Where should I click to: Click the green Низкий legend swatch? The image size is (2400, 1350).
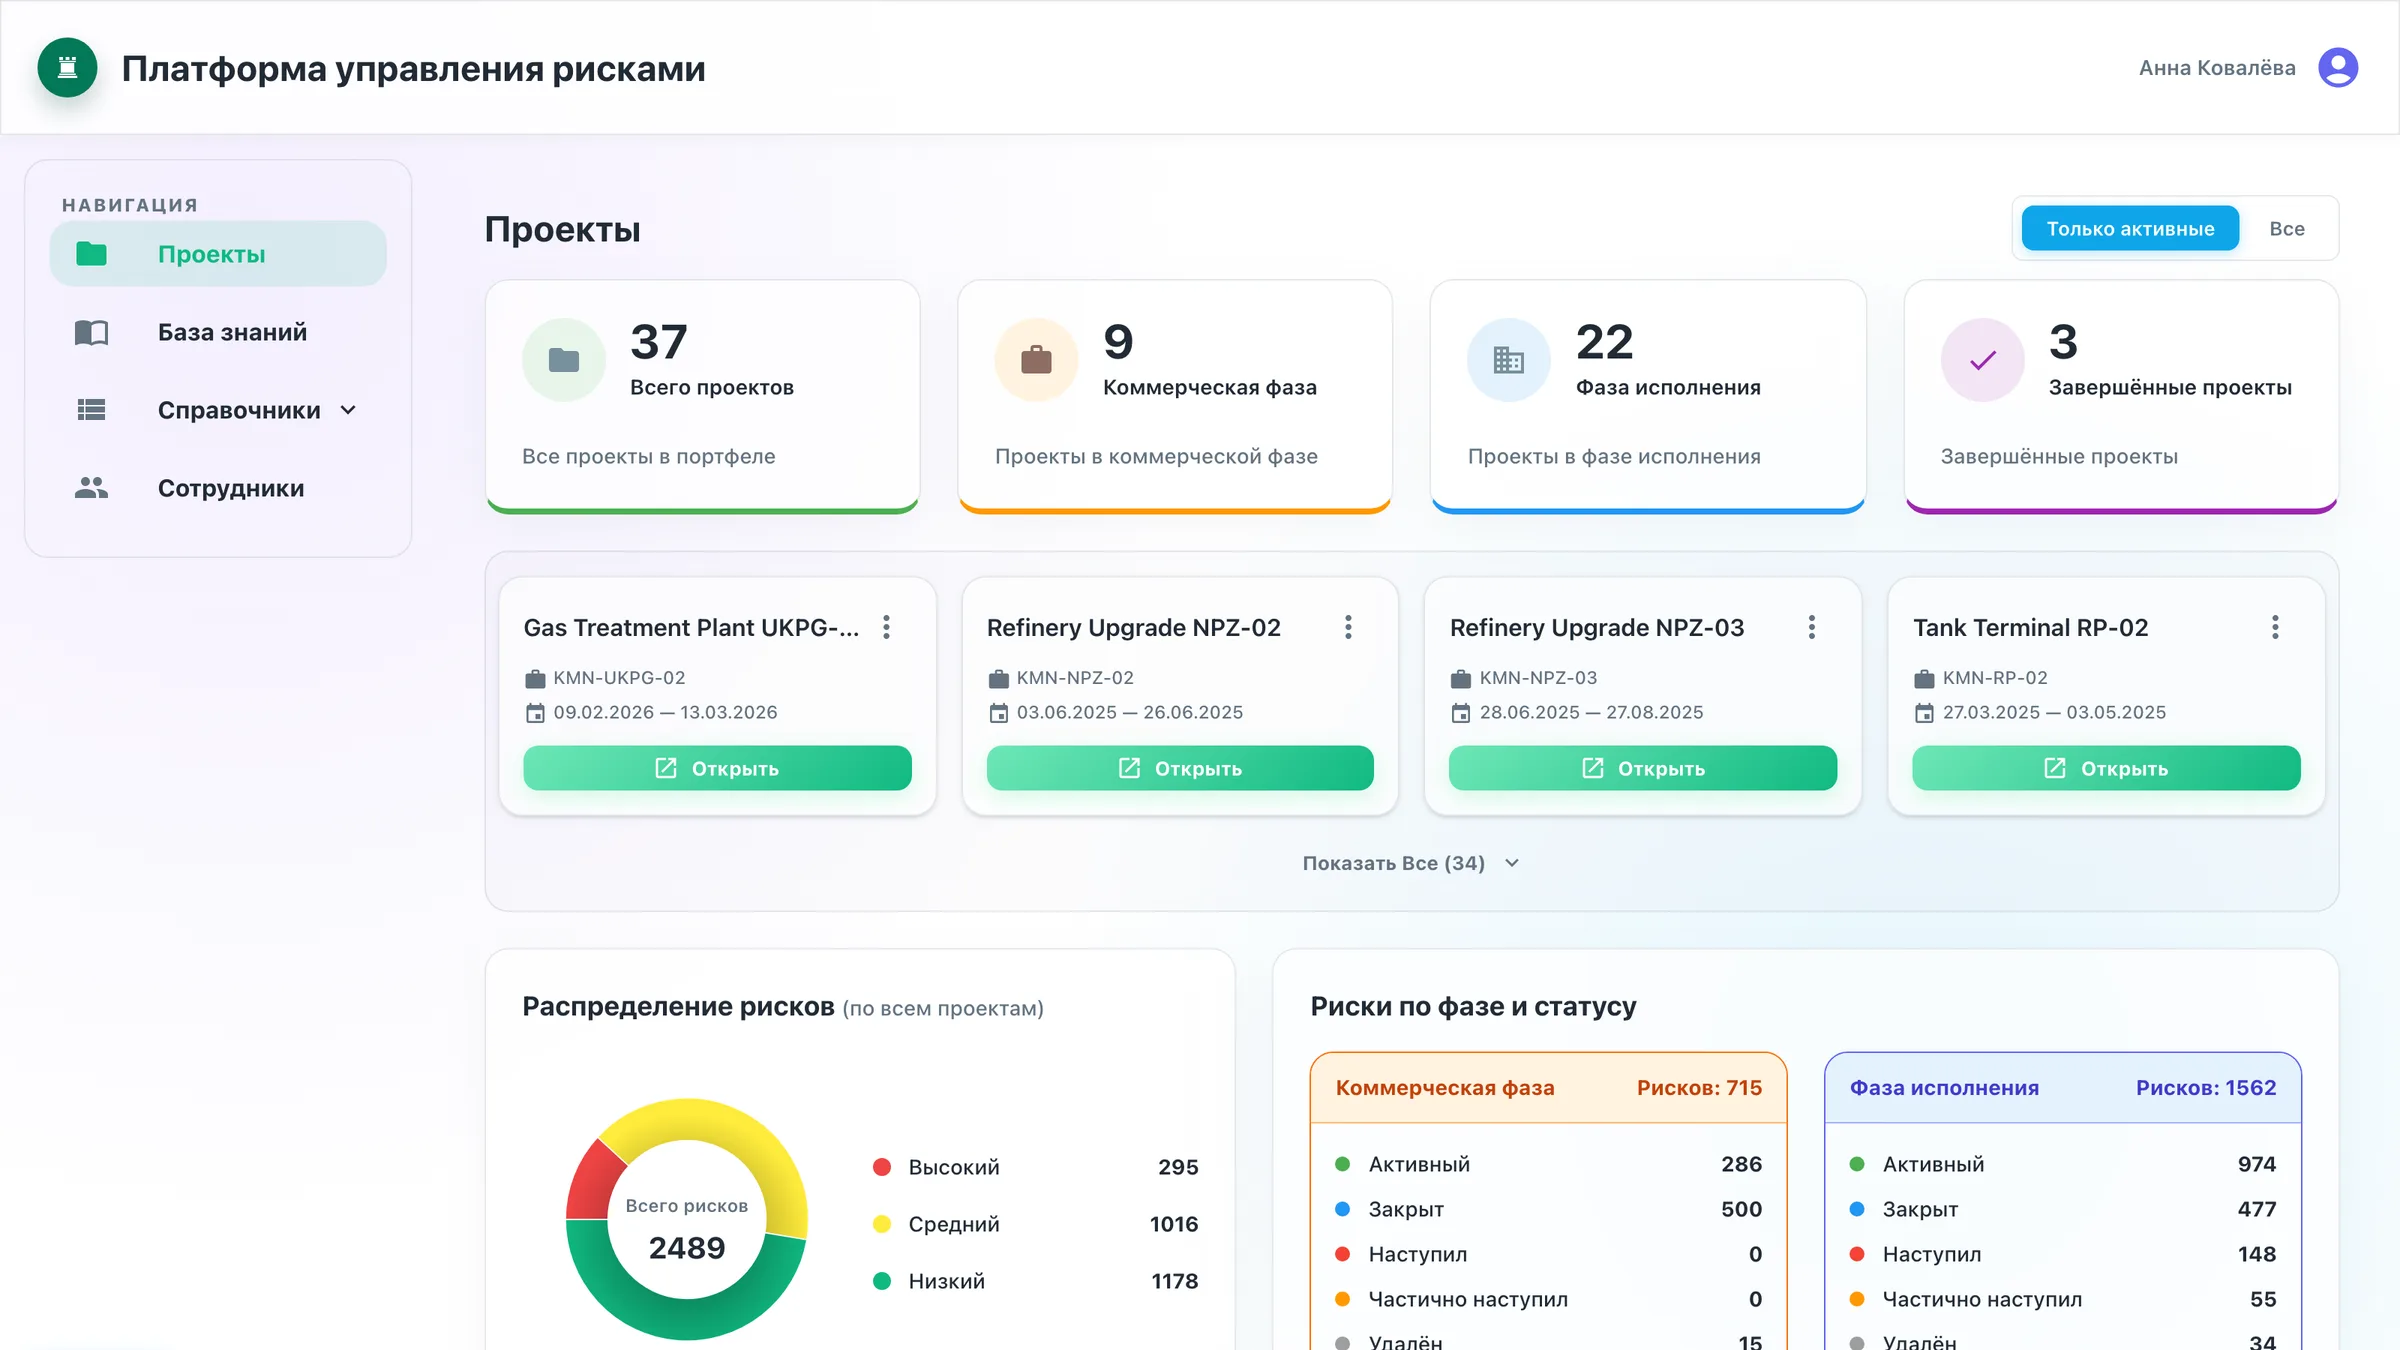pyautogui.click(x=882, y=1281)
